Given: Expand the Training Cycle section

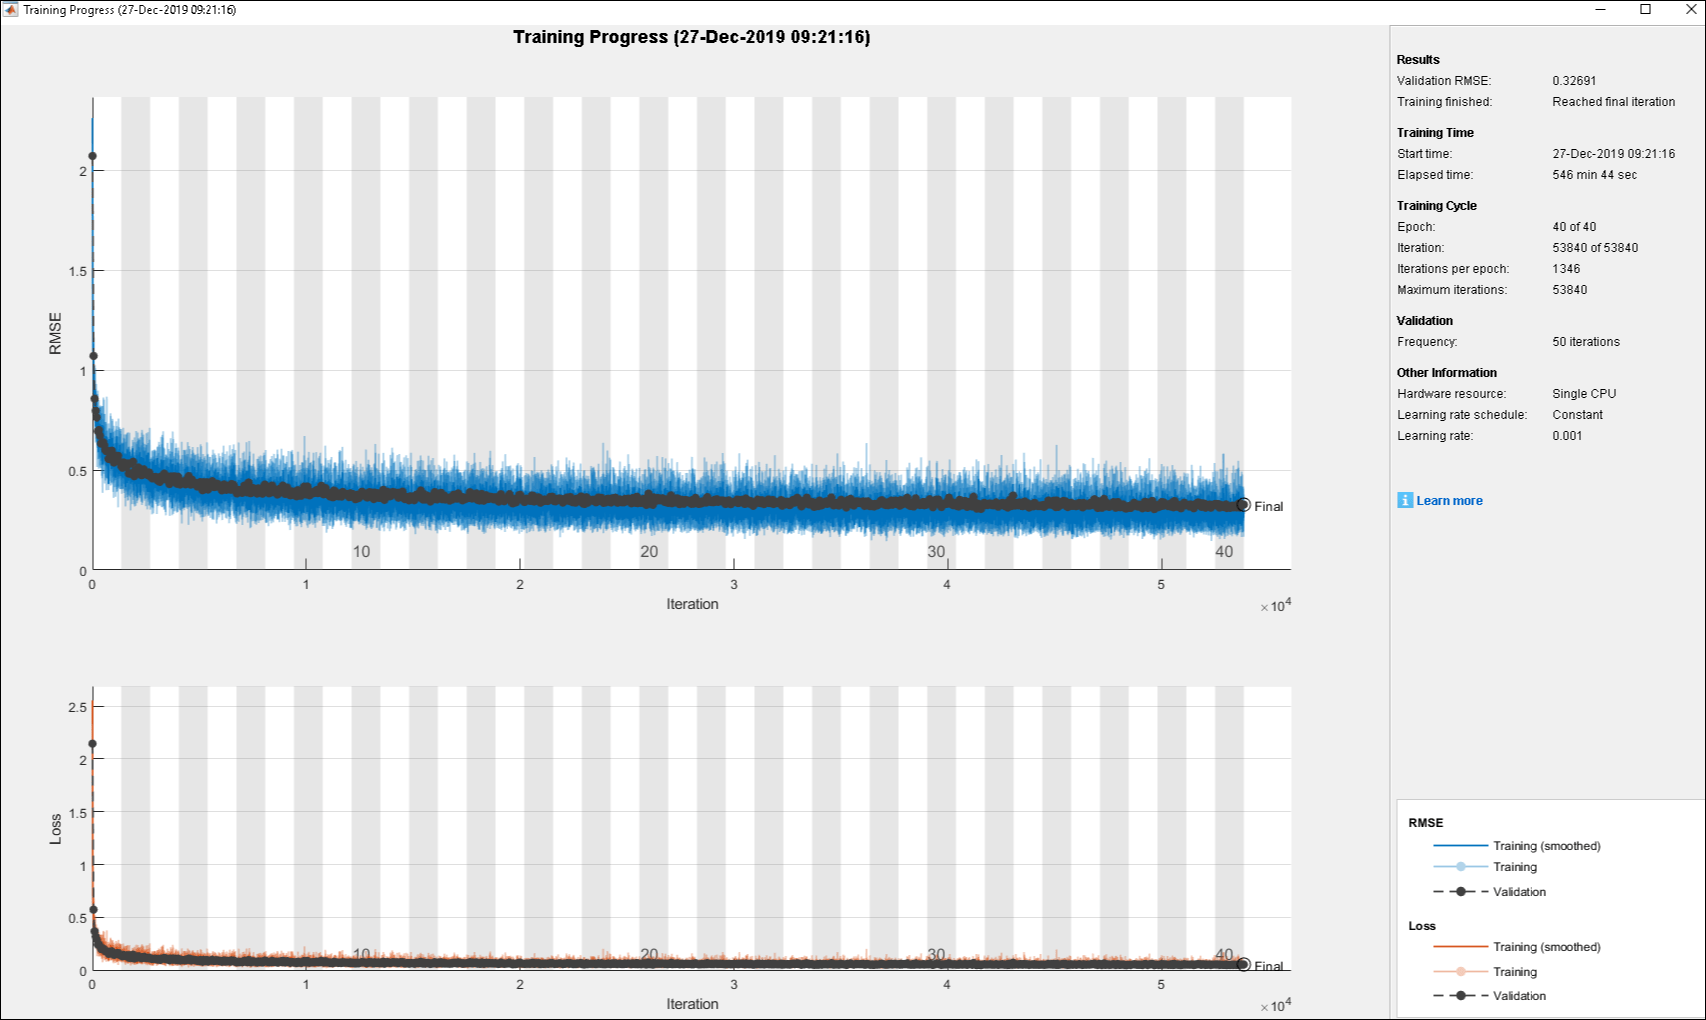Looking at the screenshot, I should [1437, 205].
